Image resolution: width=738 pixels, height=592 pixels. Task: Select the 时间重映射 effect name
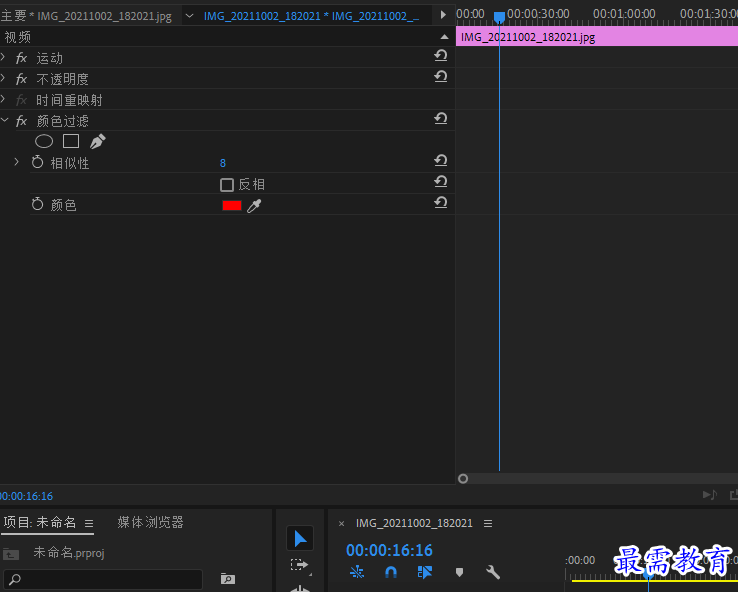point(69,100)
